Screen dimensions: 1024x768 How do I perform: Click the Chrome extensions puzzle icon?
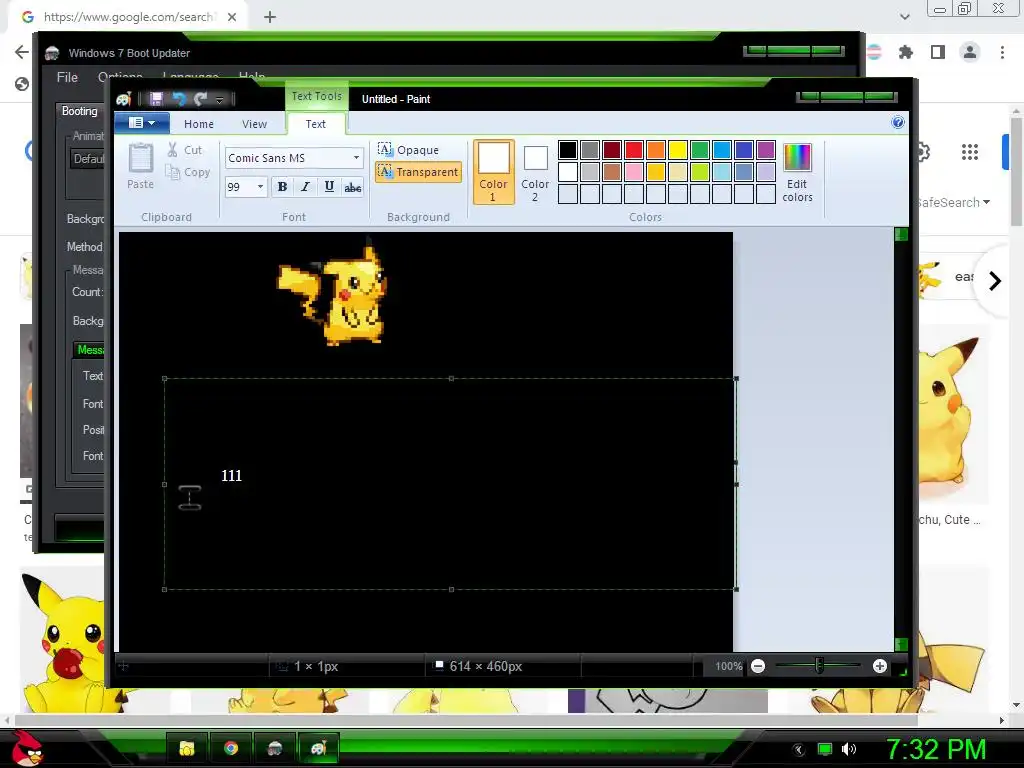pyautogui.click(x=906, y=52)
